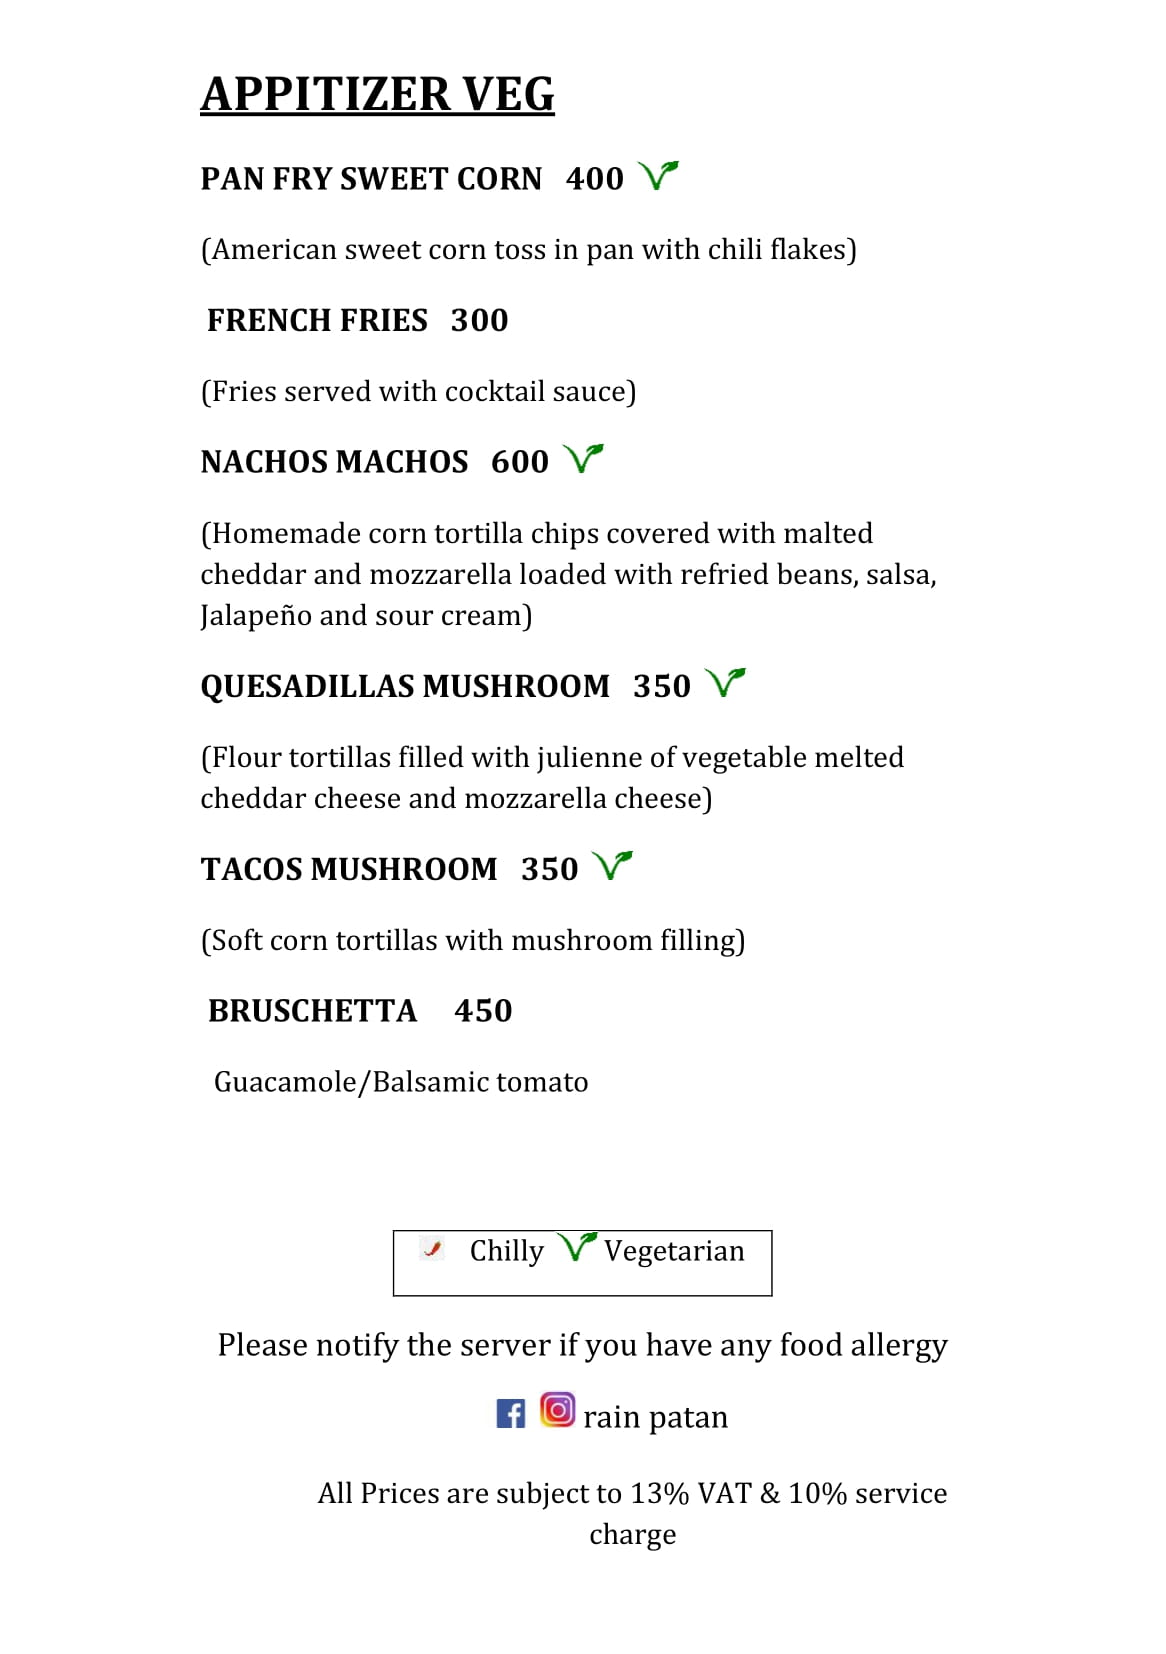
Task: Click the rain patan social handle
Action: 655,1417
